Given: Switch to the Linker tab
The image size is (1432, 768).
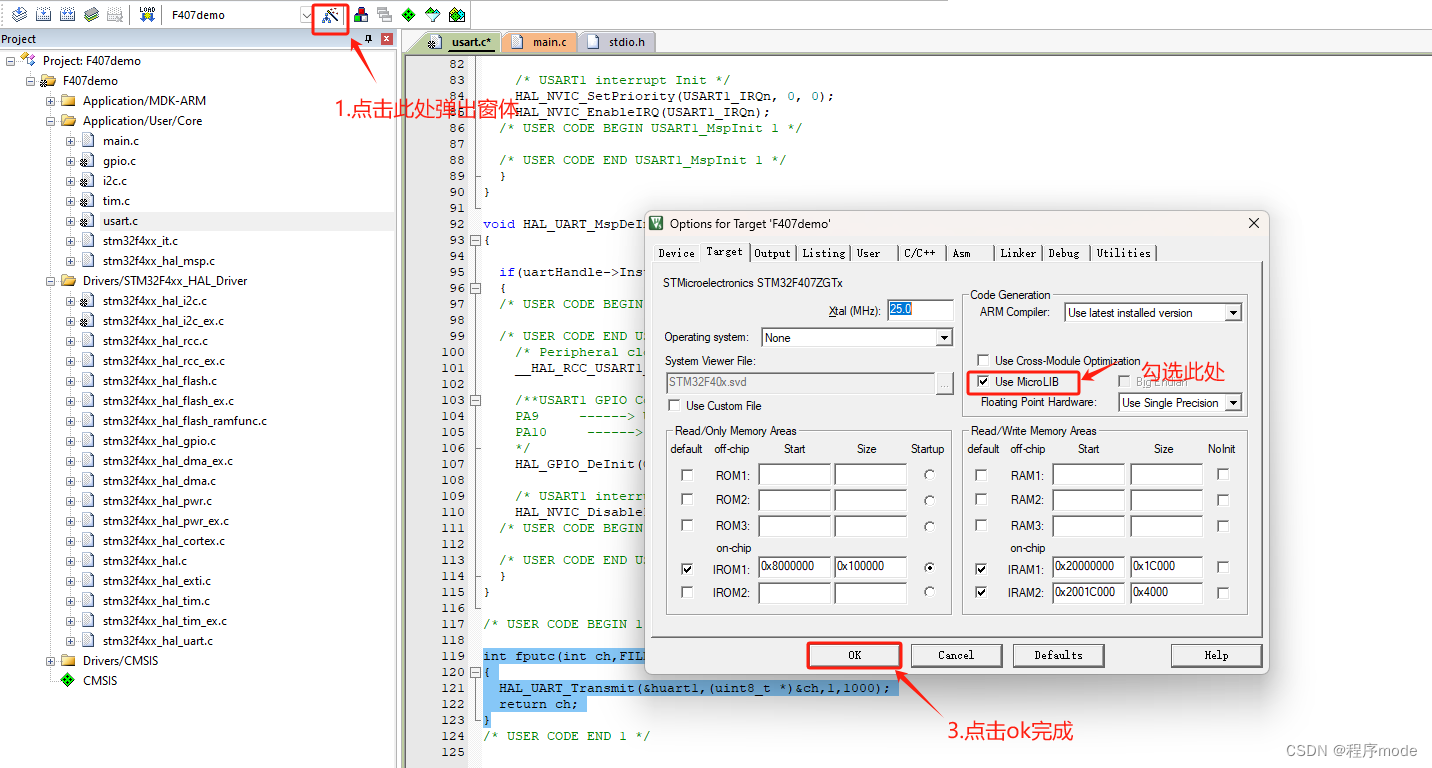Looking at the screenshot, I should click(1018, 253).
